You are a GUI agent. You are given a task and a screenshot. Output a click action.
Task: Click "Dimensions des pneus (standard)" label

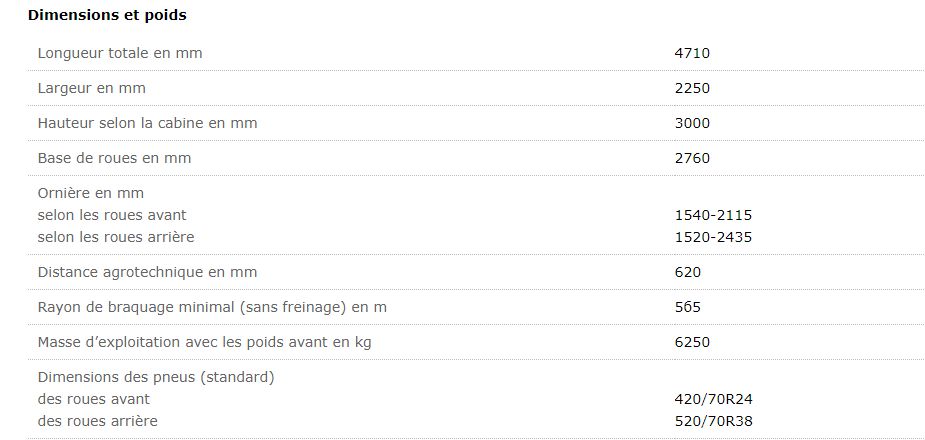pyautogui.click(x=156, y=377)
